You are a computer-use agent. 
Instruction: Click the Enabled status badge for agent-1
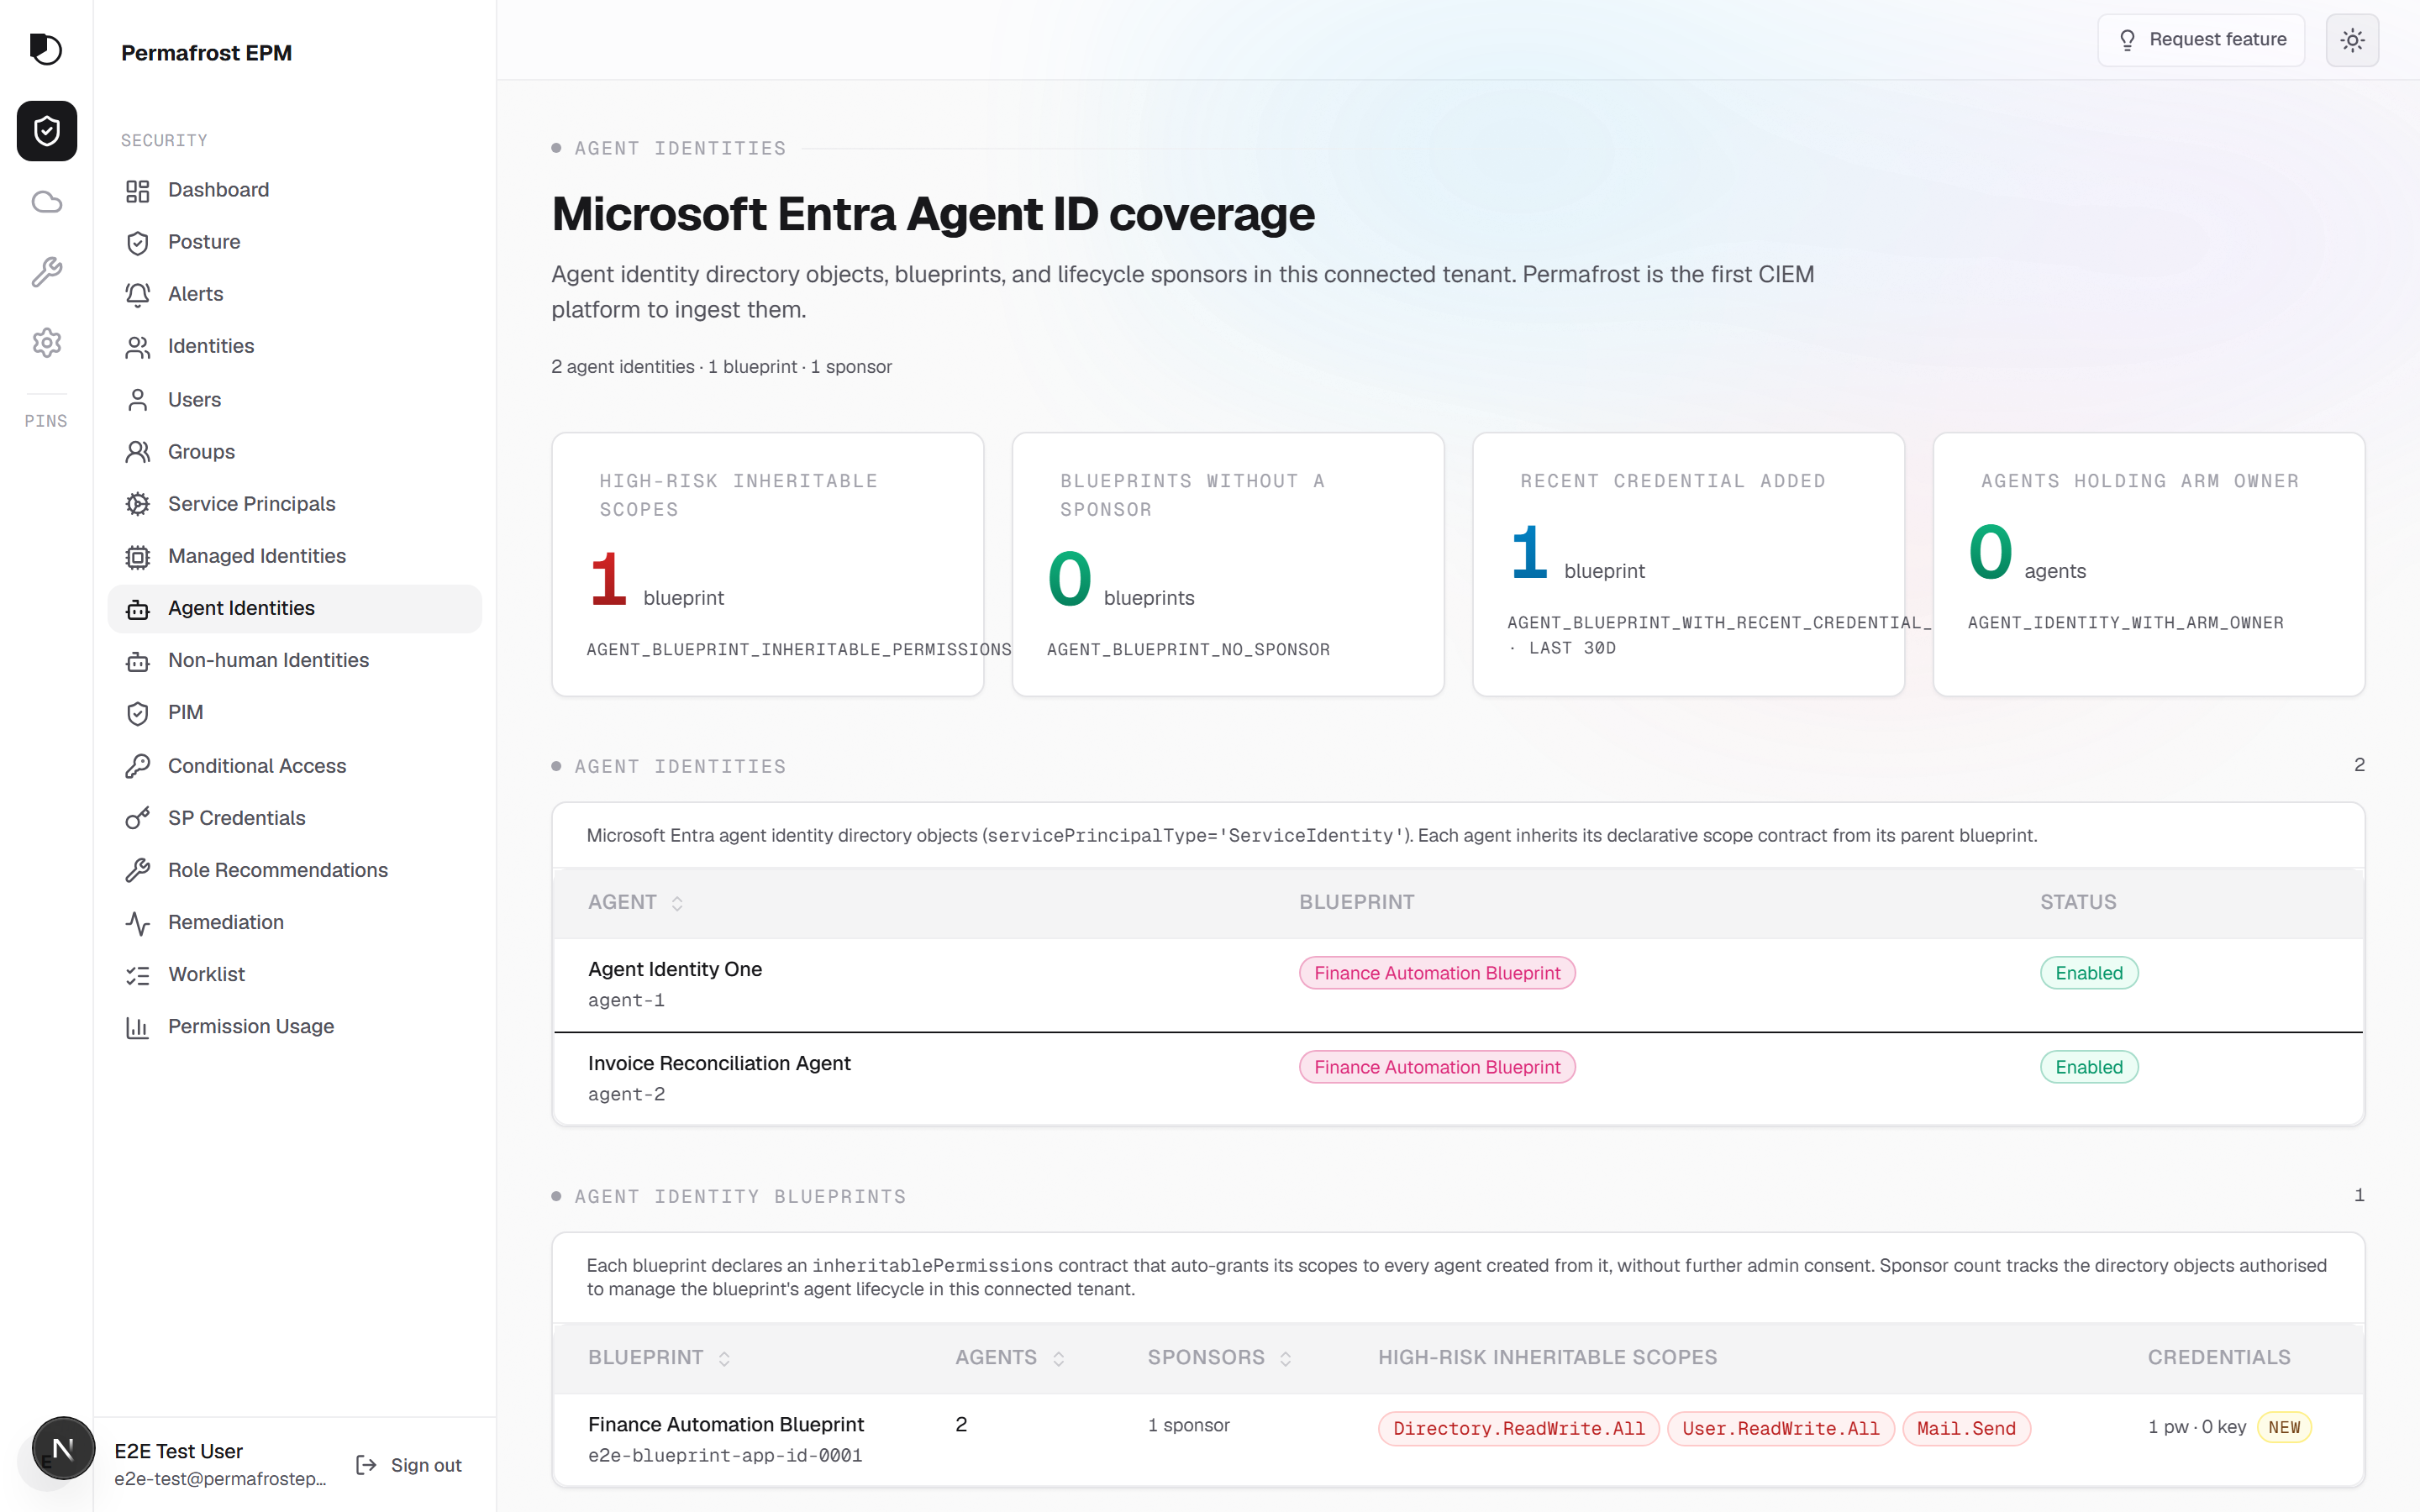[x=2089, y=973]
